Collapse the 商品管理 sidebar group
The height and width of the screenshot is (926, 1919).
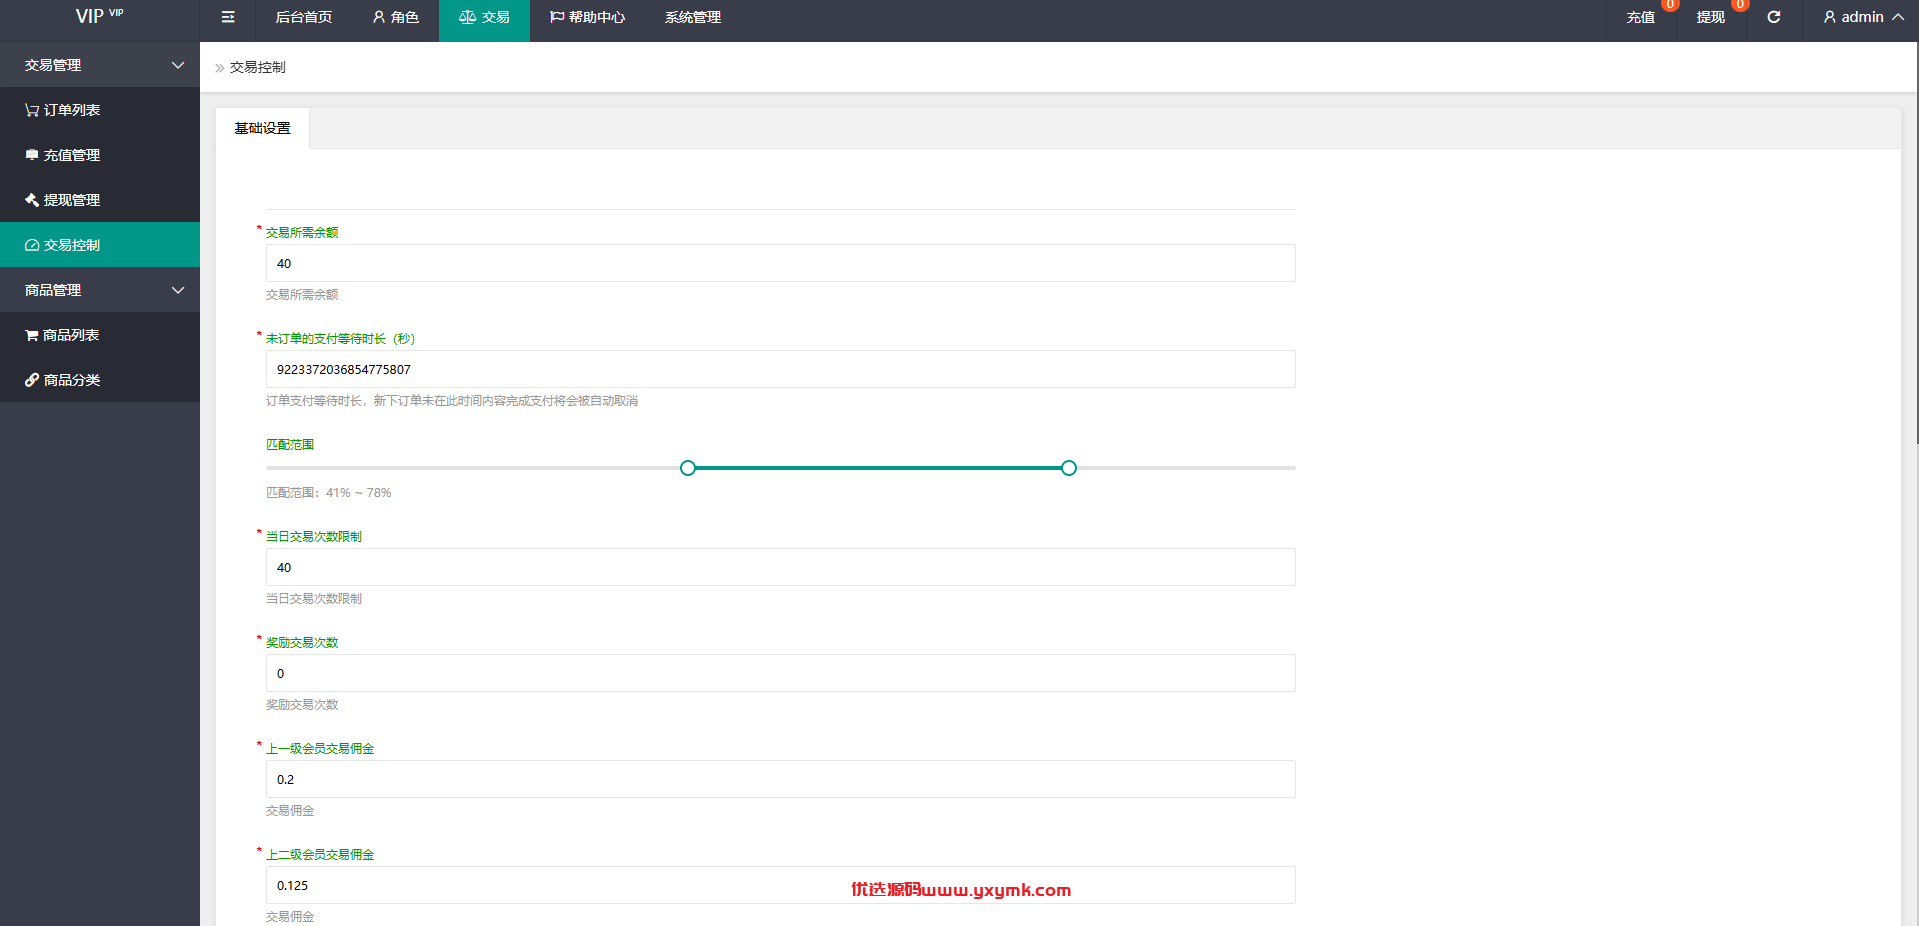pos(100,290)
